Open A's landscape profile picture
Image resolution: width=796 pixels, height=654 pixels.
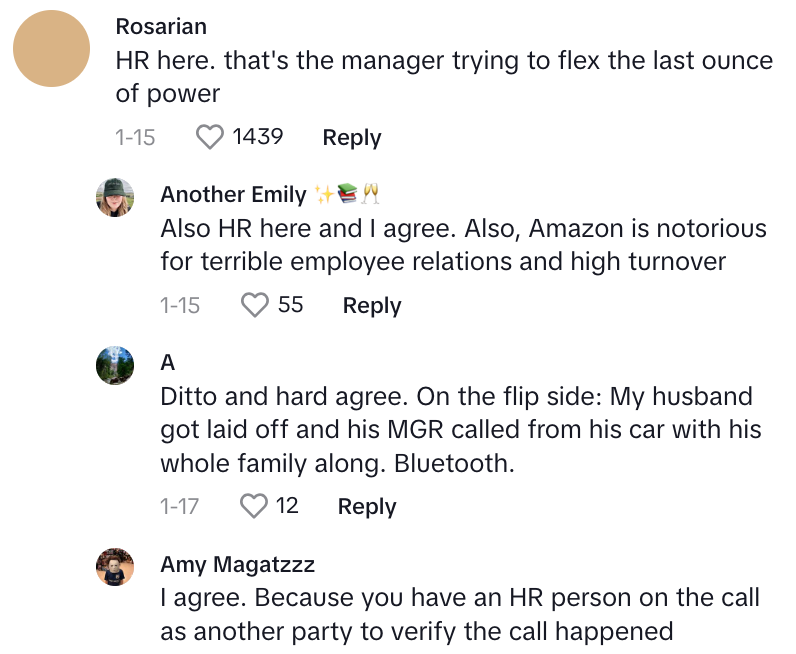pos(115,366)
